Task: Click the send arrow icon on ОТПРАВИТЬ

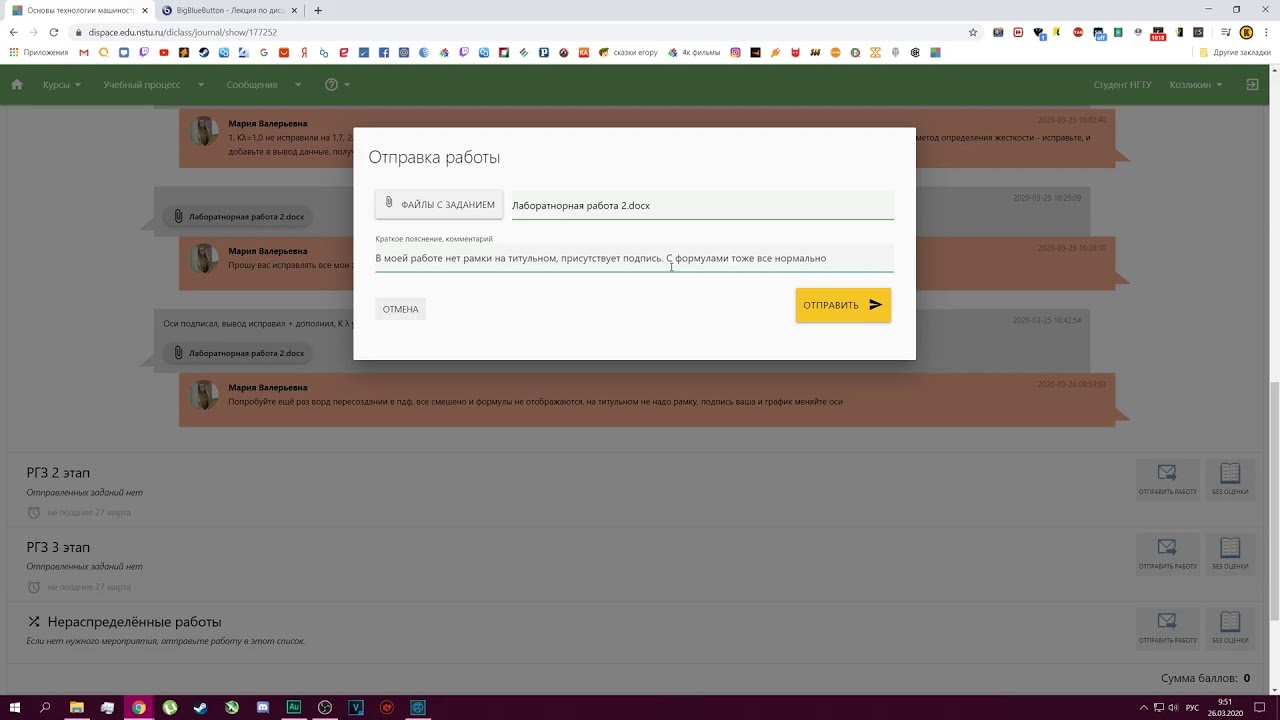Action: click(875, 305)
